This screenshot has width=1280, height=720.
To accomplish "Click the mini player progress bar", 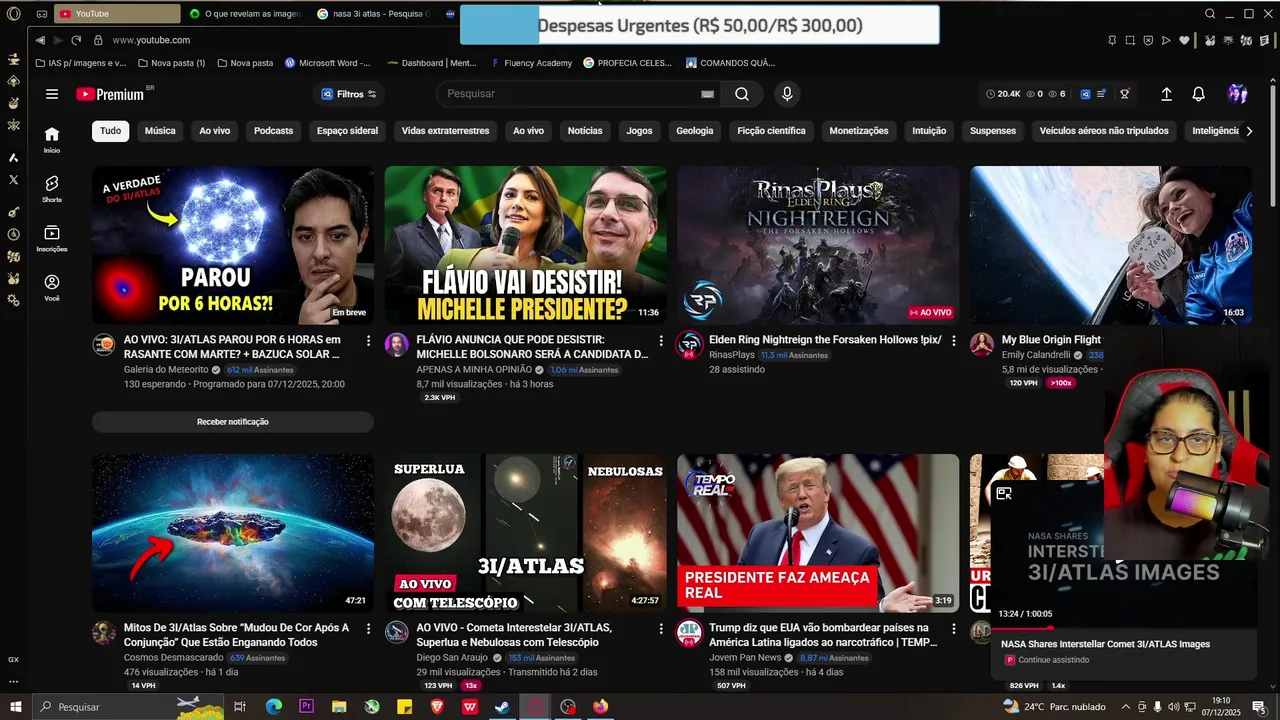I will pyautogui.click(x=1123, y=628).
